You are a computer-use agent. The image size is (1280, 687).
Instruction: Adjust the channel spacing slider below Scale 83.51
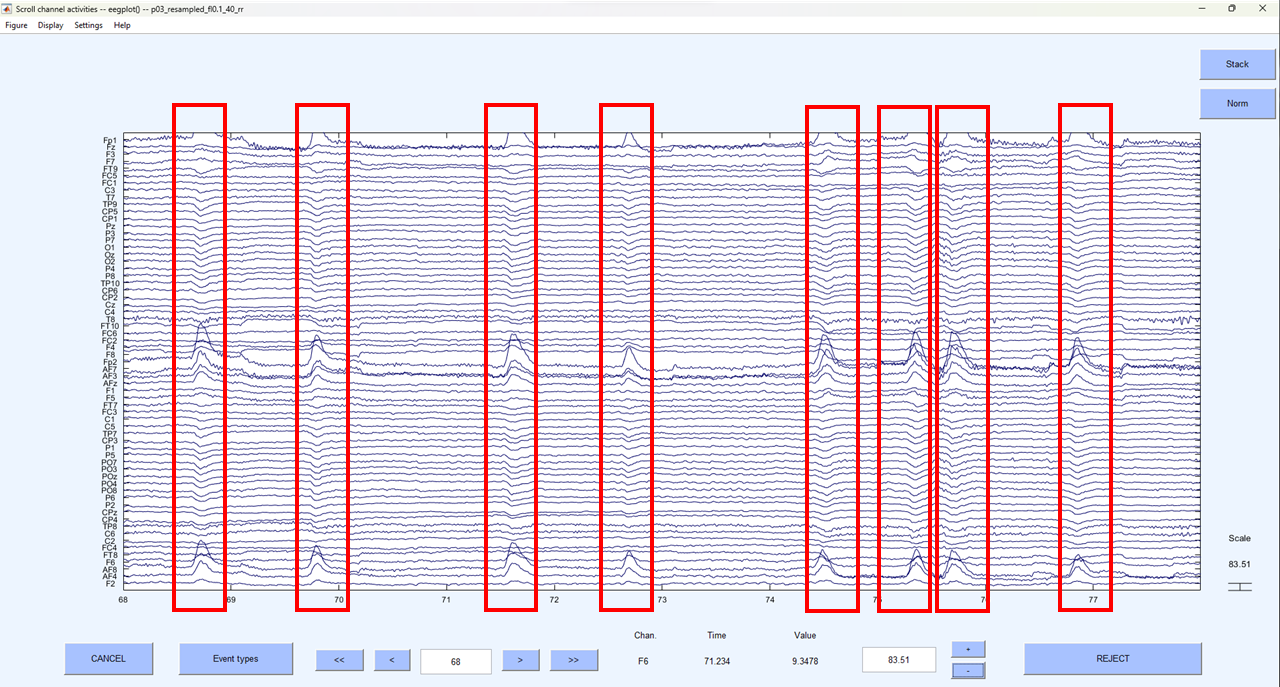point(1240,588)
